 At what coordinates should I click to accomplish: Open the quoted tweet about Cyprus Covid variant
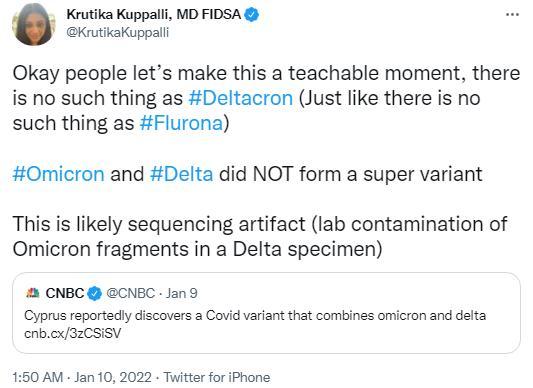pyautogui.click(x=266, y=313)
